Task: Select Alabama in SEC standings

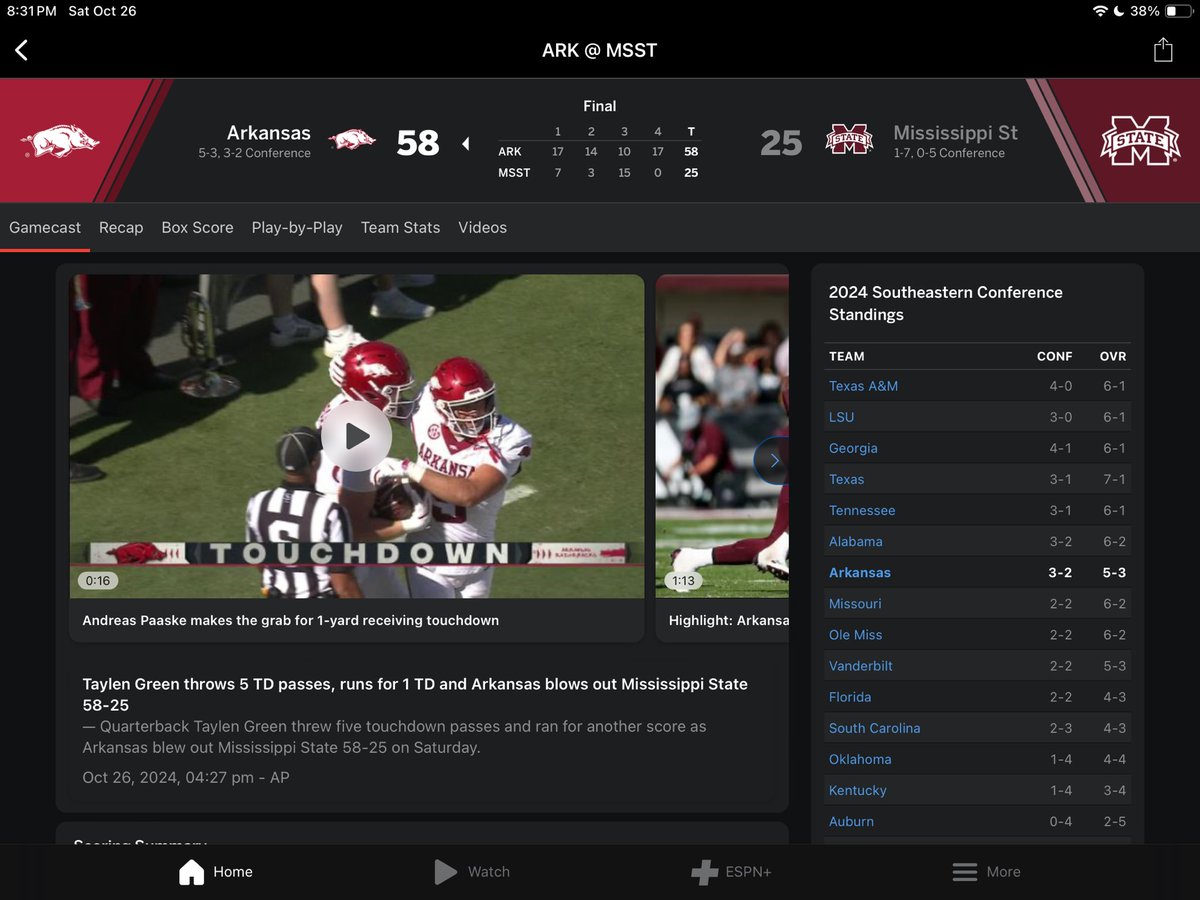Action: pos(856,541)
